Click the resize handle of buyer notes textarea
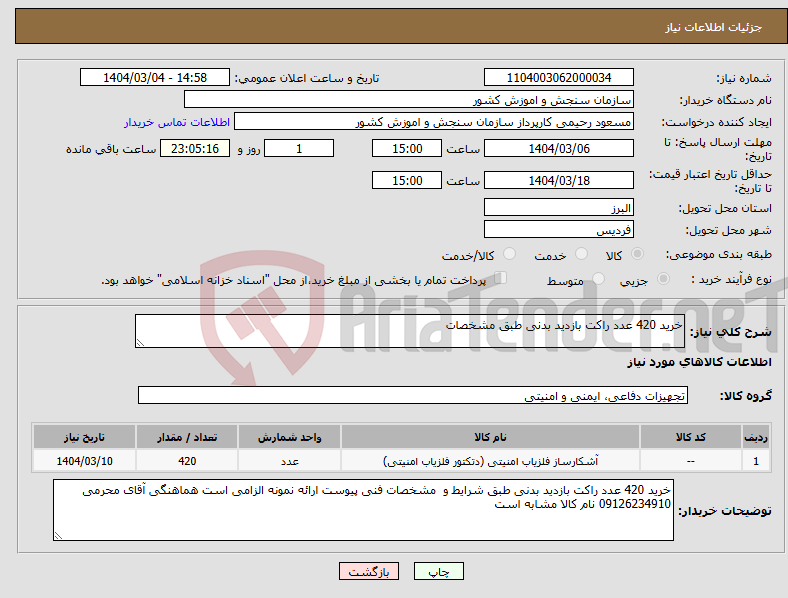The image size is (788, 598). (x=58, y=536)
